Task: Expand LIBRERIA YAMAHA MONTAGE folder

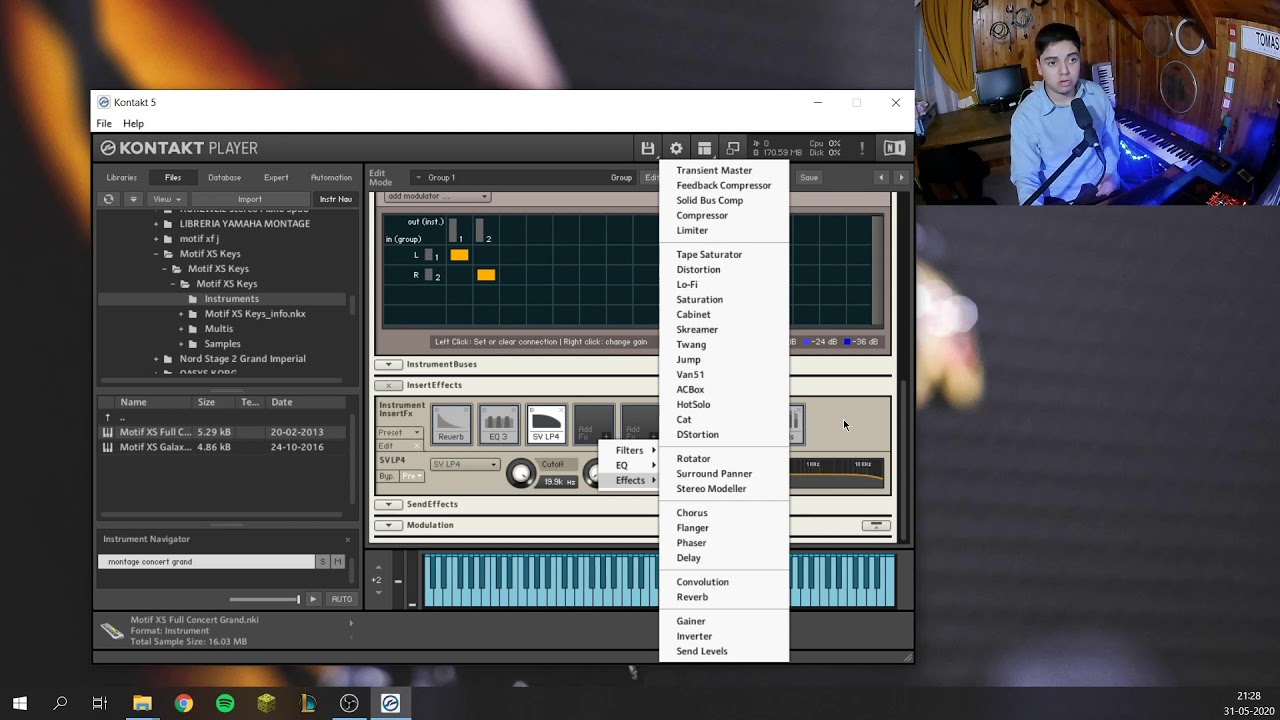Action: 156,224
